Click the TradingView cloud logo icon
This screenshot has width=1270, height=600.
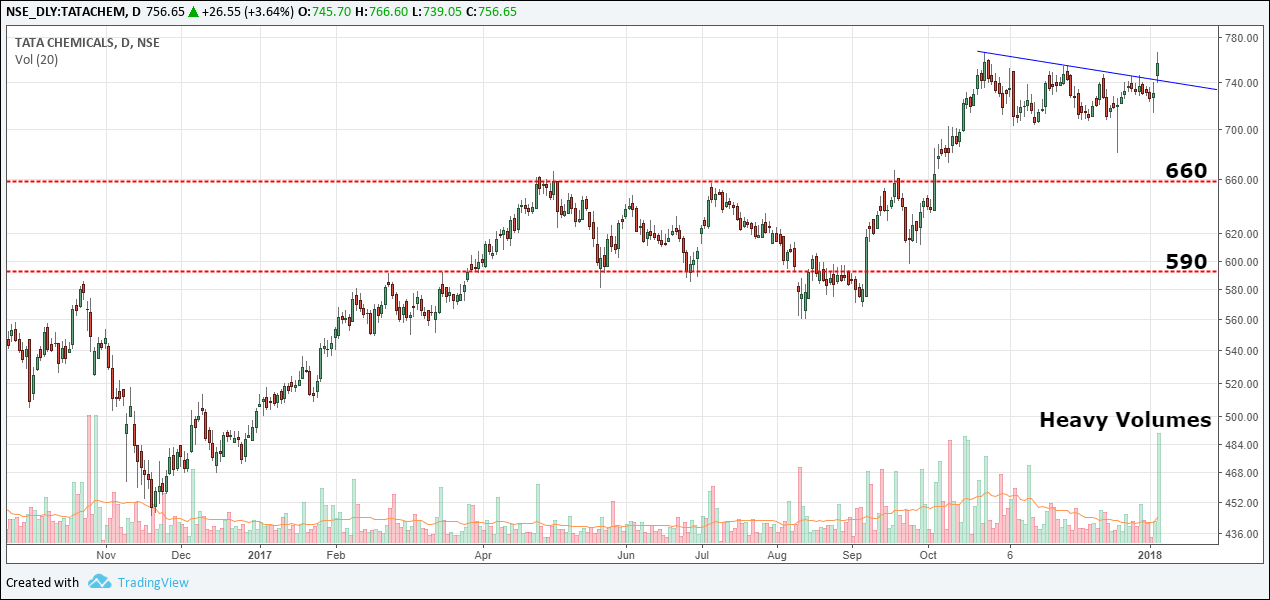coord(98,582)
